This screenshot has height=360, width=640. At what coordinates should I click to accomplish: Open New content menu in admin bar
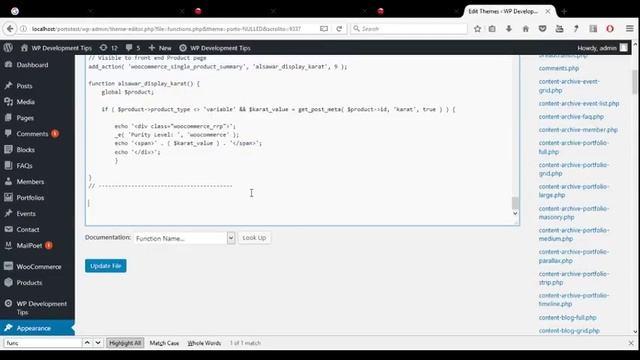point(160,48)
